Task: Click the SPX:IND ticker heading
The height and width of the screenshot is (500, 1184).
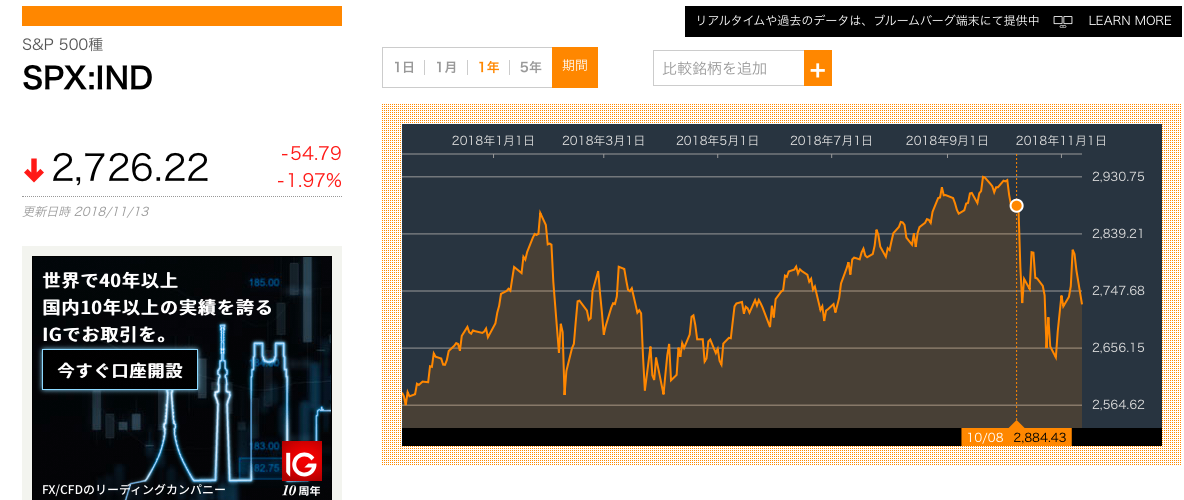Action: [x=88, y=78]
